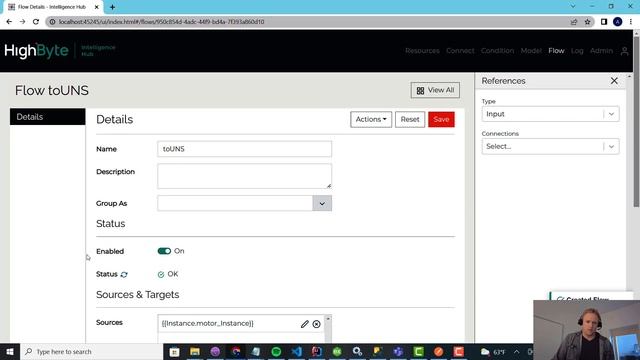Save the flow with the red Save button
Image resolution: width=640 pixels, height=360 pixels.
click(441, 119)
